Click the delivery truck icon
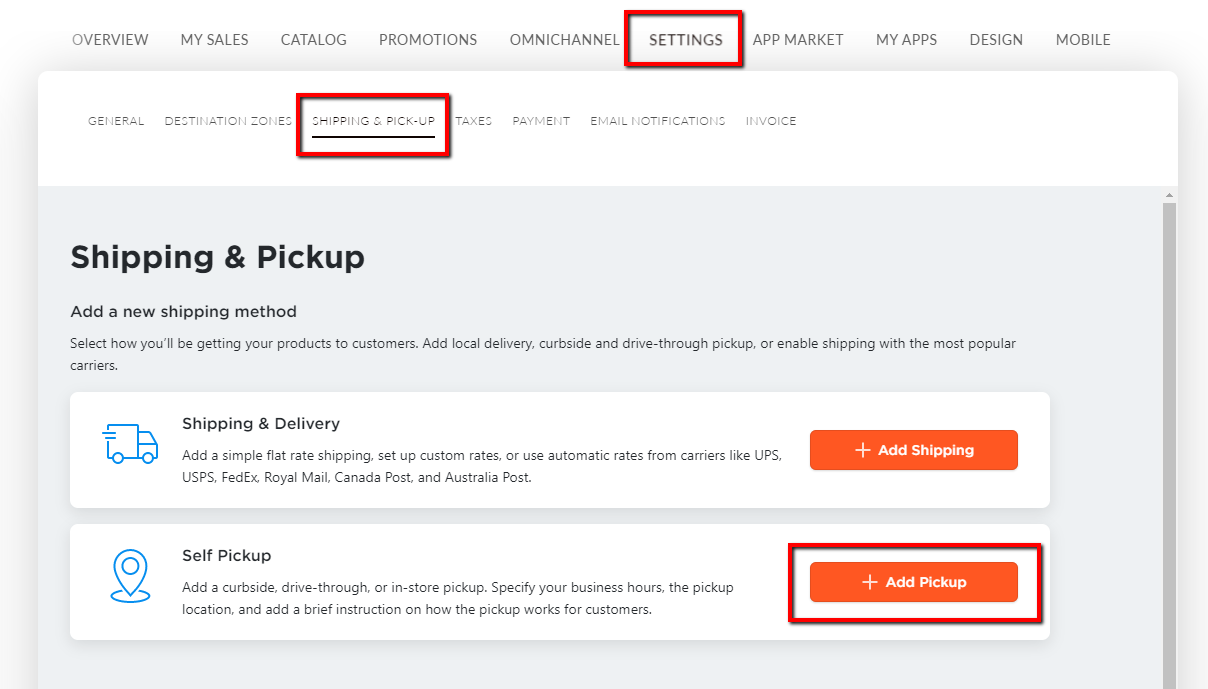Image resolution: width=1208 pixels, height=689 pixels. (131, 443)
